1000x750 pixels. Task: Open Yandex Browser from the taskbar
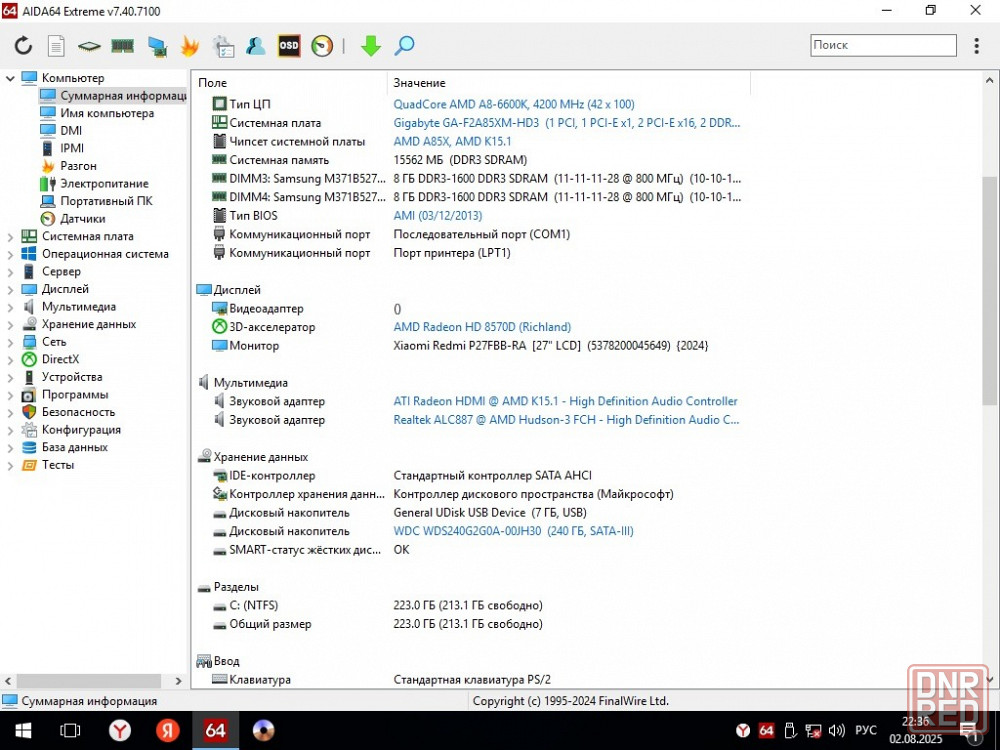click(119, 730)
